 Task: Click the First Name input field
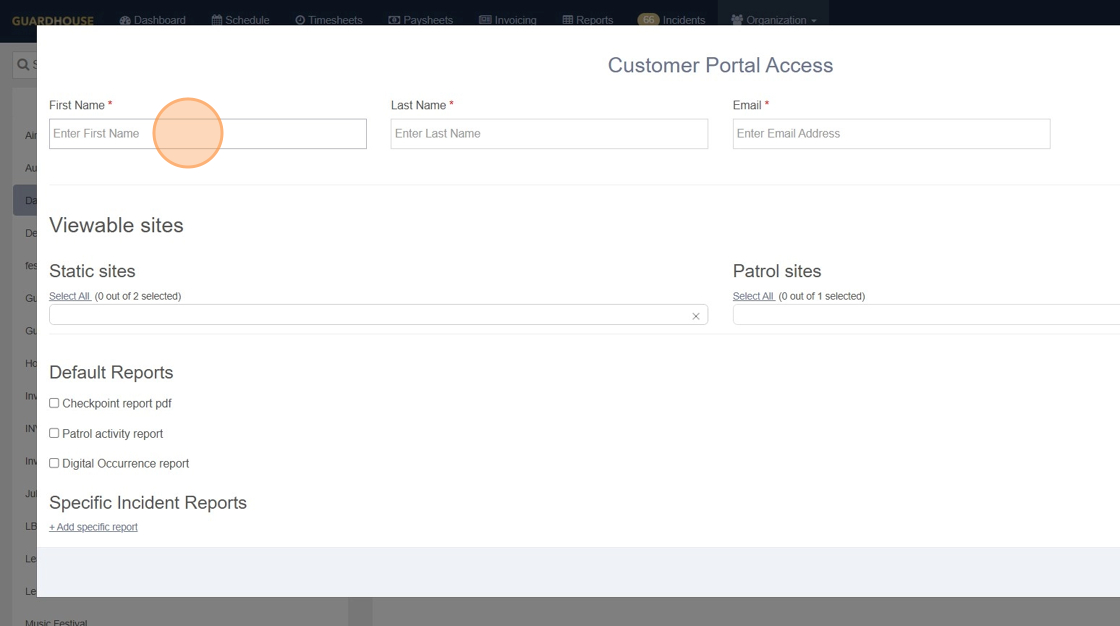pos(207,134)
